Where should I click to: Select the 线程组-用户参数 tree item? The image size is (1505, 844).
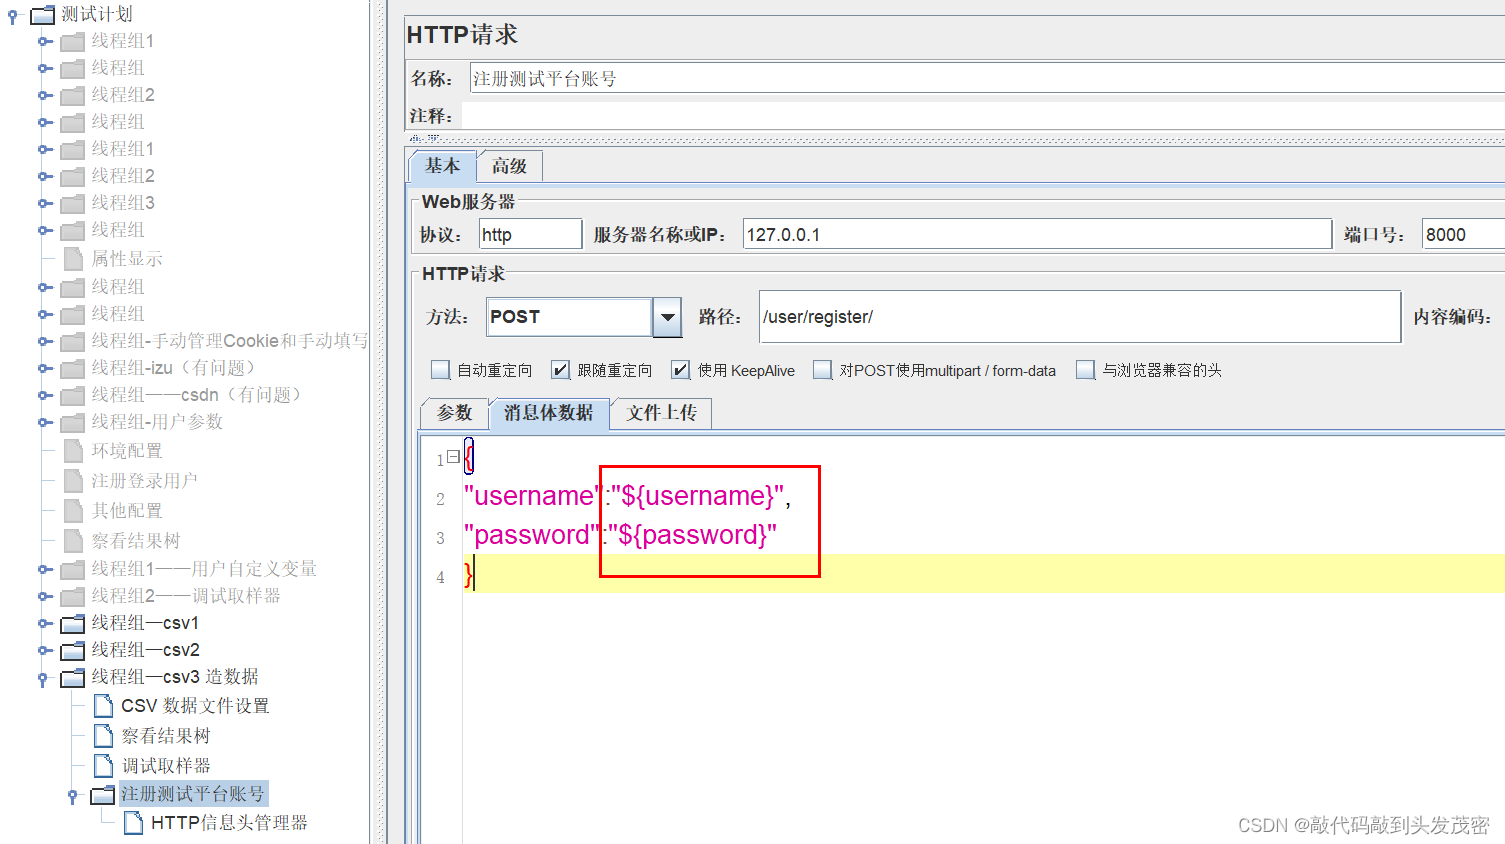(157, 422)
